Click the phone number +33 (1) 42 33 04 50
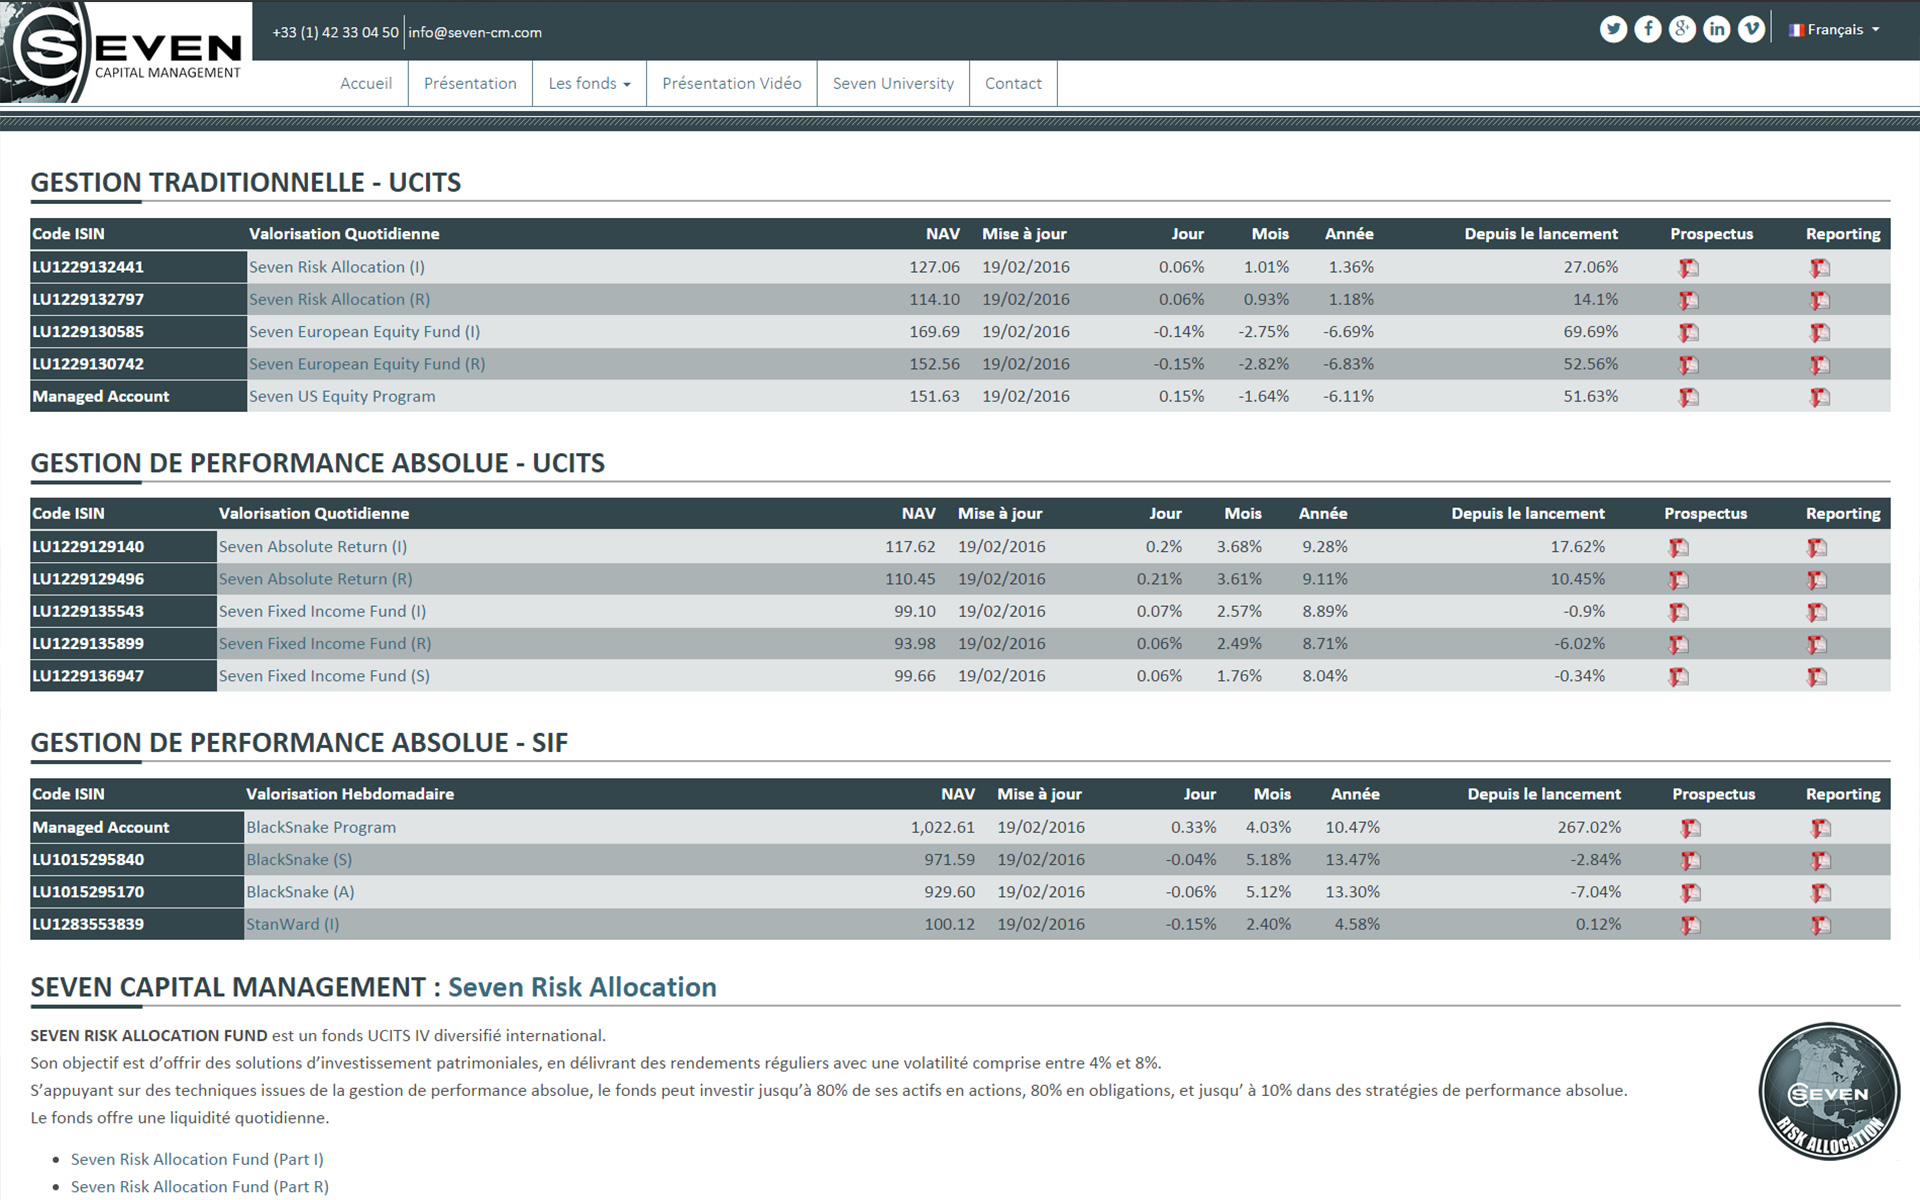This screenshot has height=1200, width=1920. point(335,32)
